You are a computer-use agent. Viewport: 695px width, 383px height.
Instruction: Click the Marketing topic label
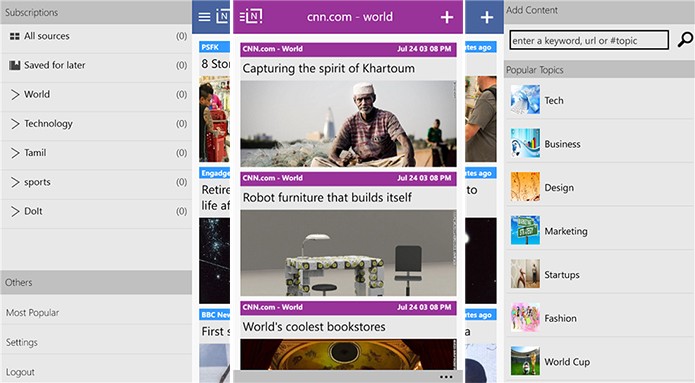point(566,231)
